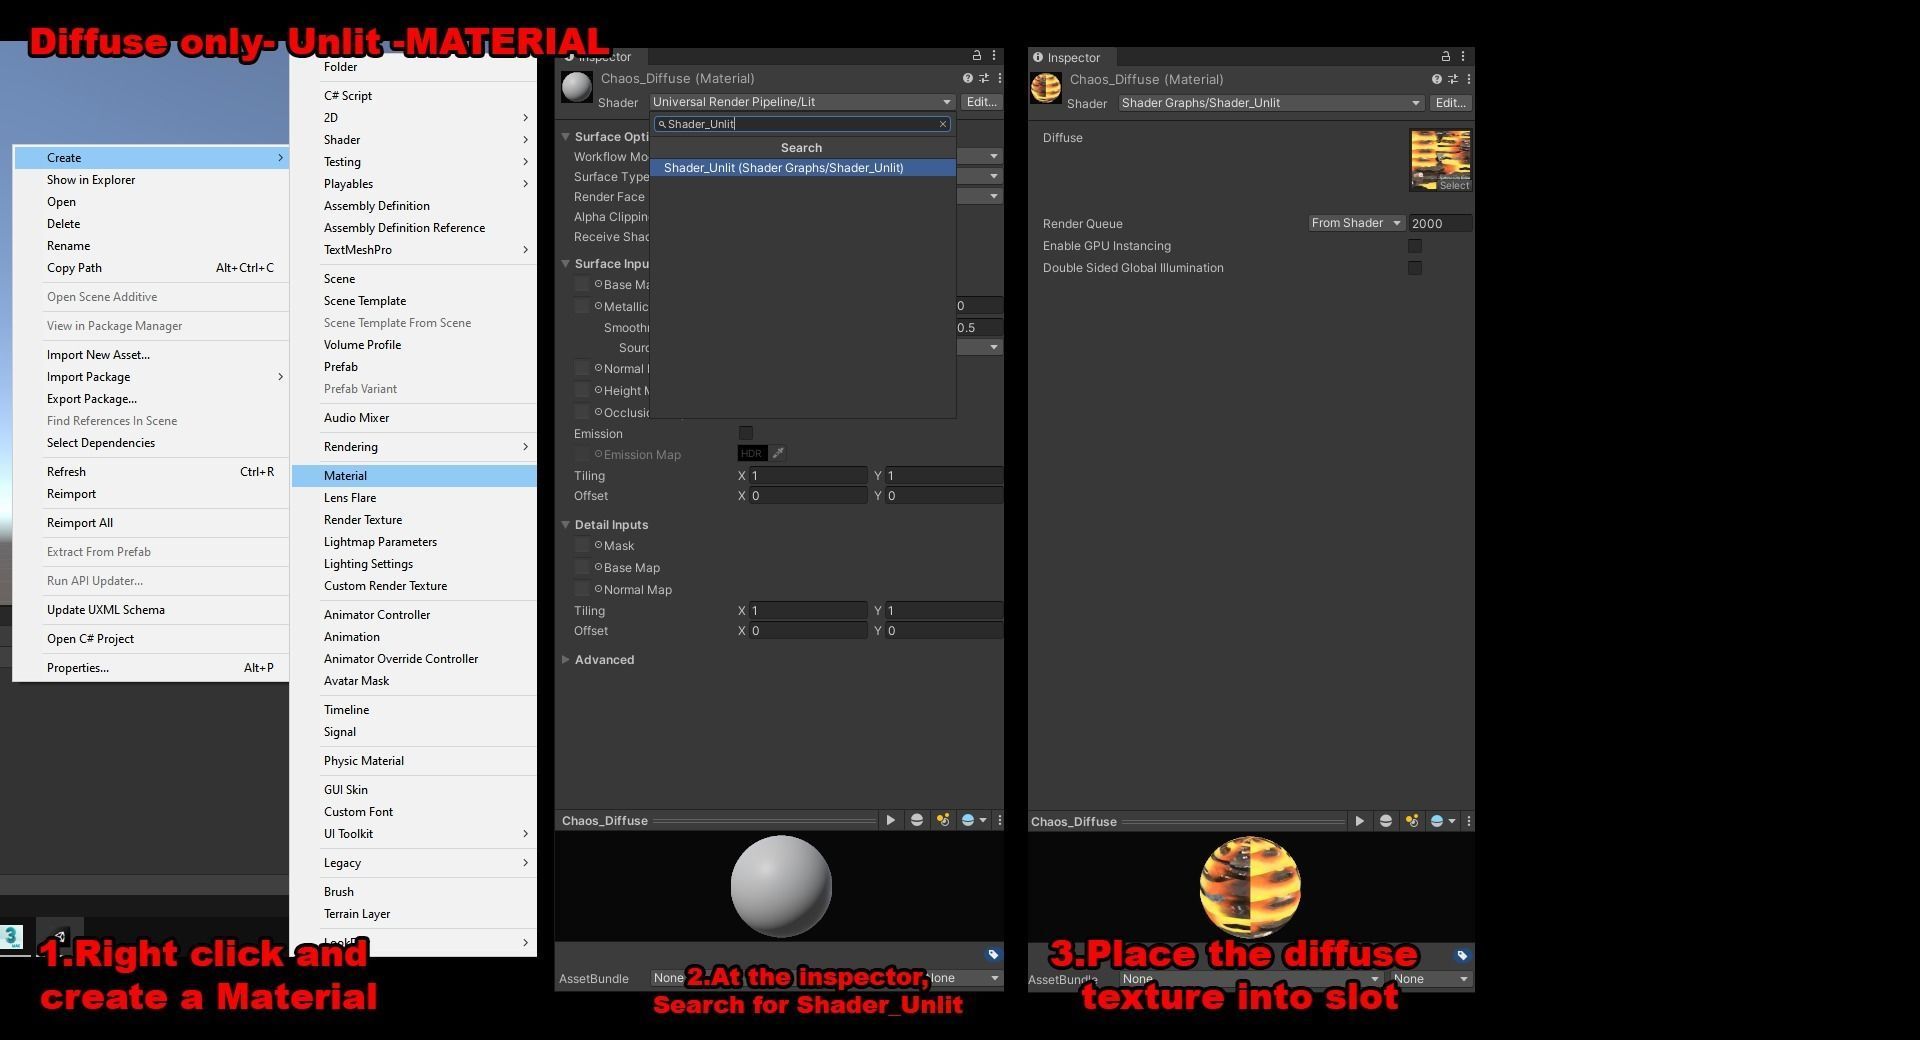
Task: Select Create in the context menu
Action: (x=151, y=158)
